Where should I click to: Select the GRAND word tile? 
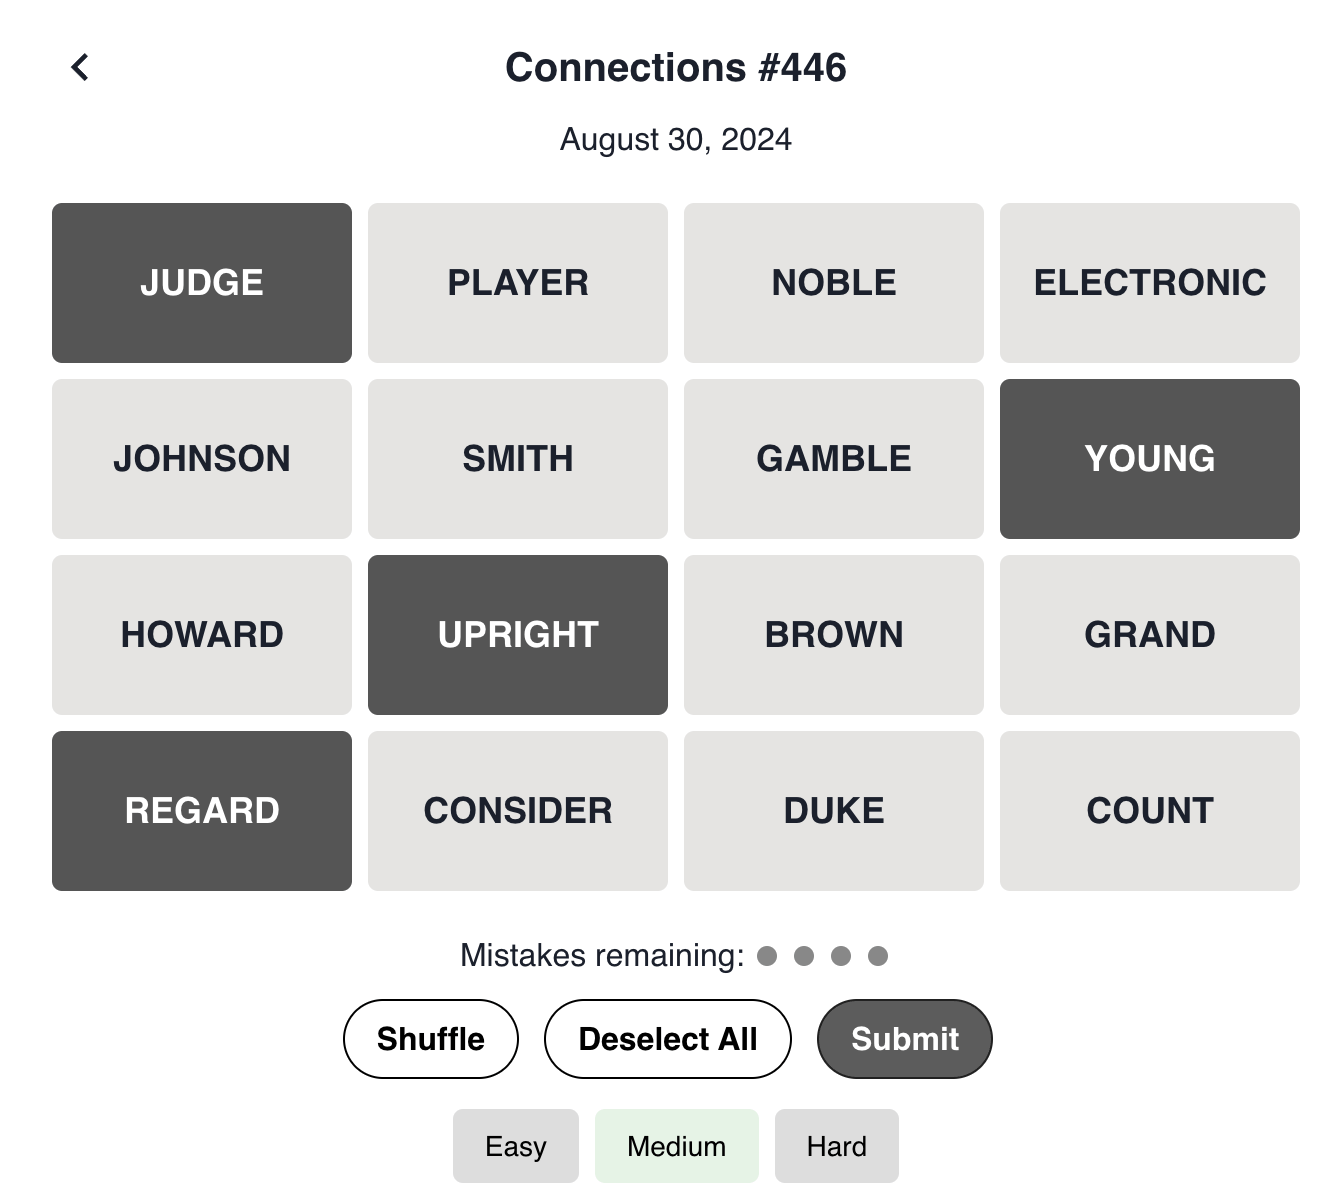tap(1149, 634)
